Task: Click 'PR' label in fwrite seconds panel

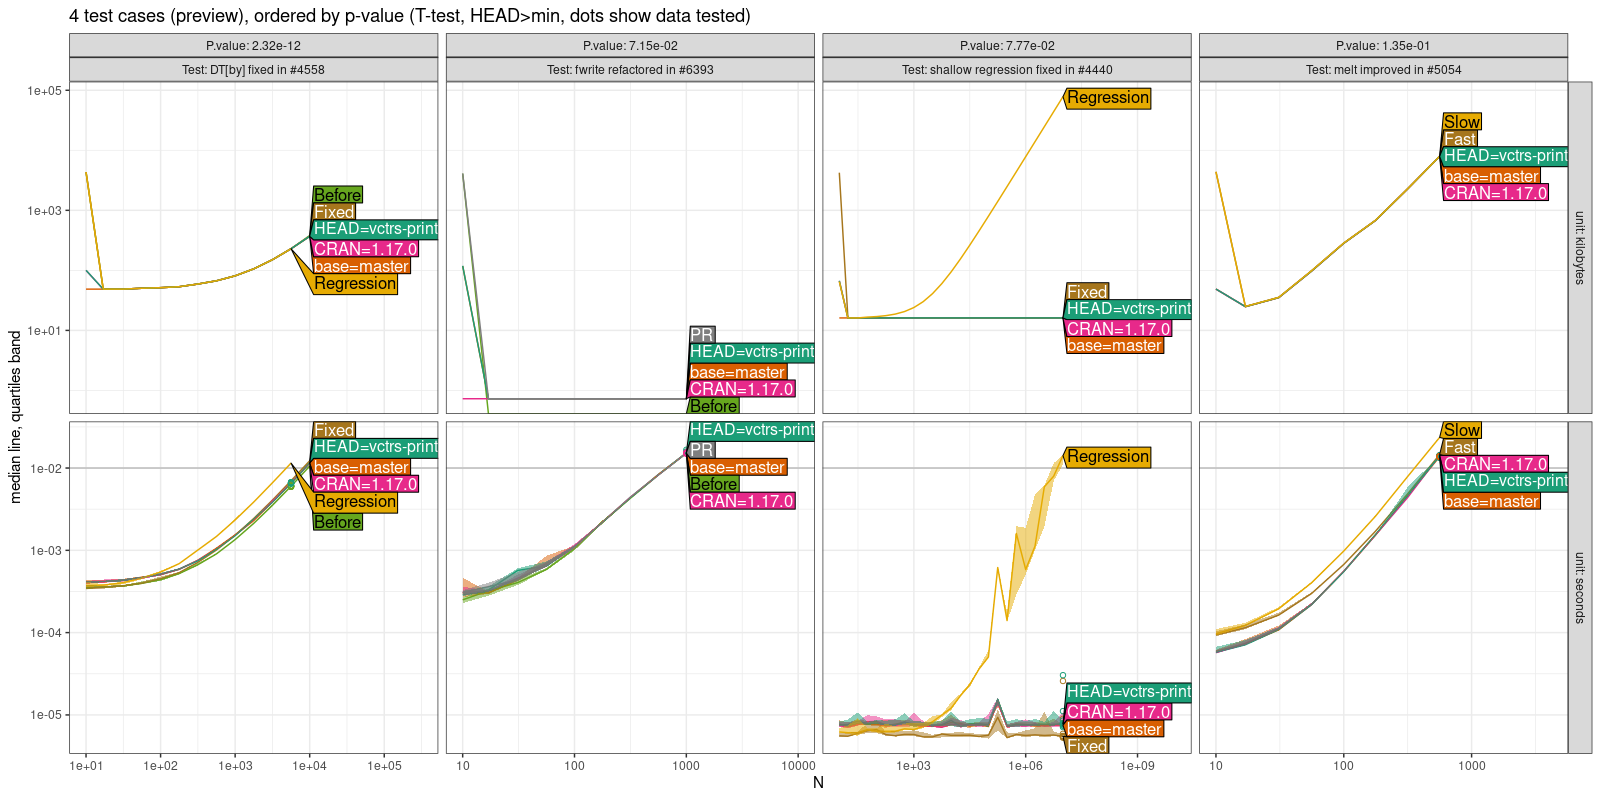Action: click(x=702, y=450)
